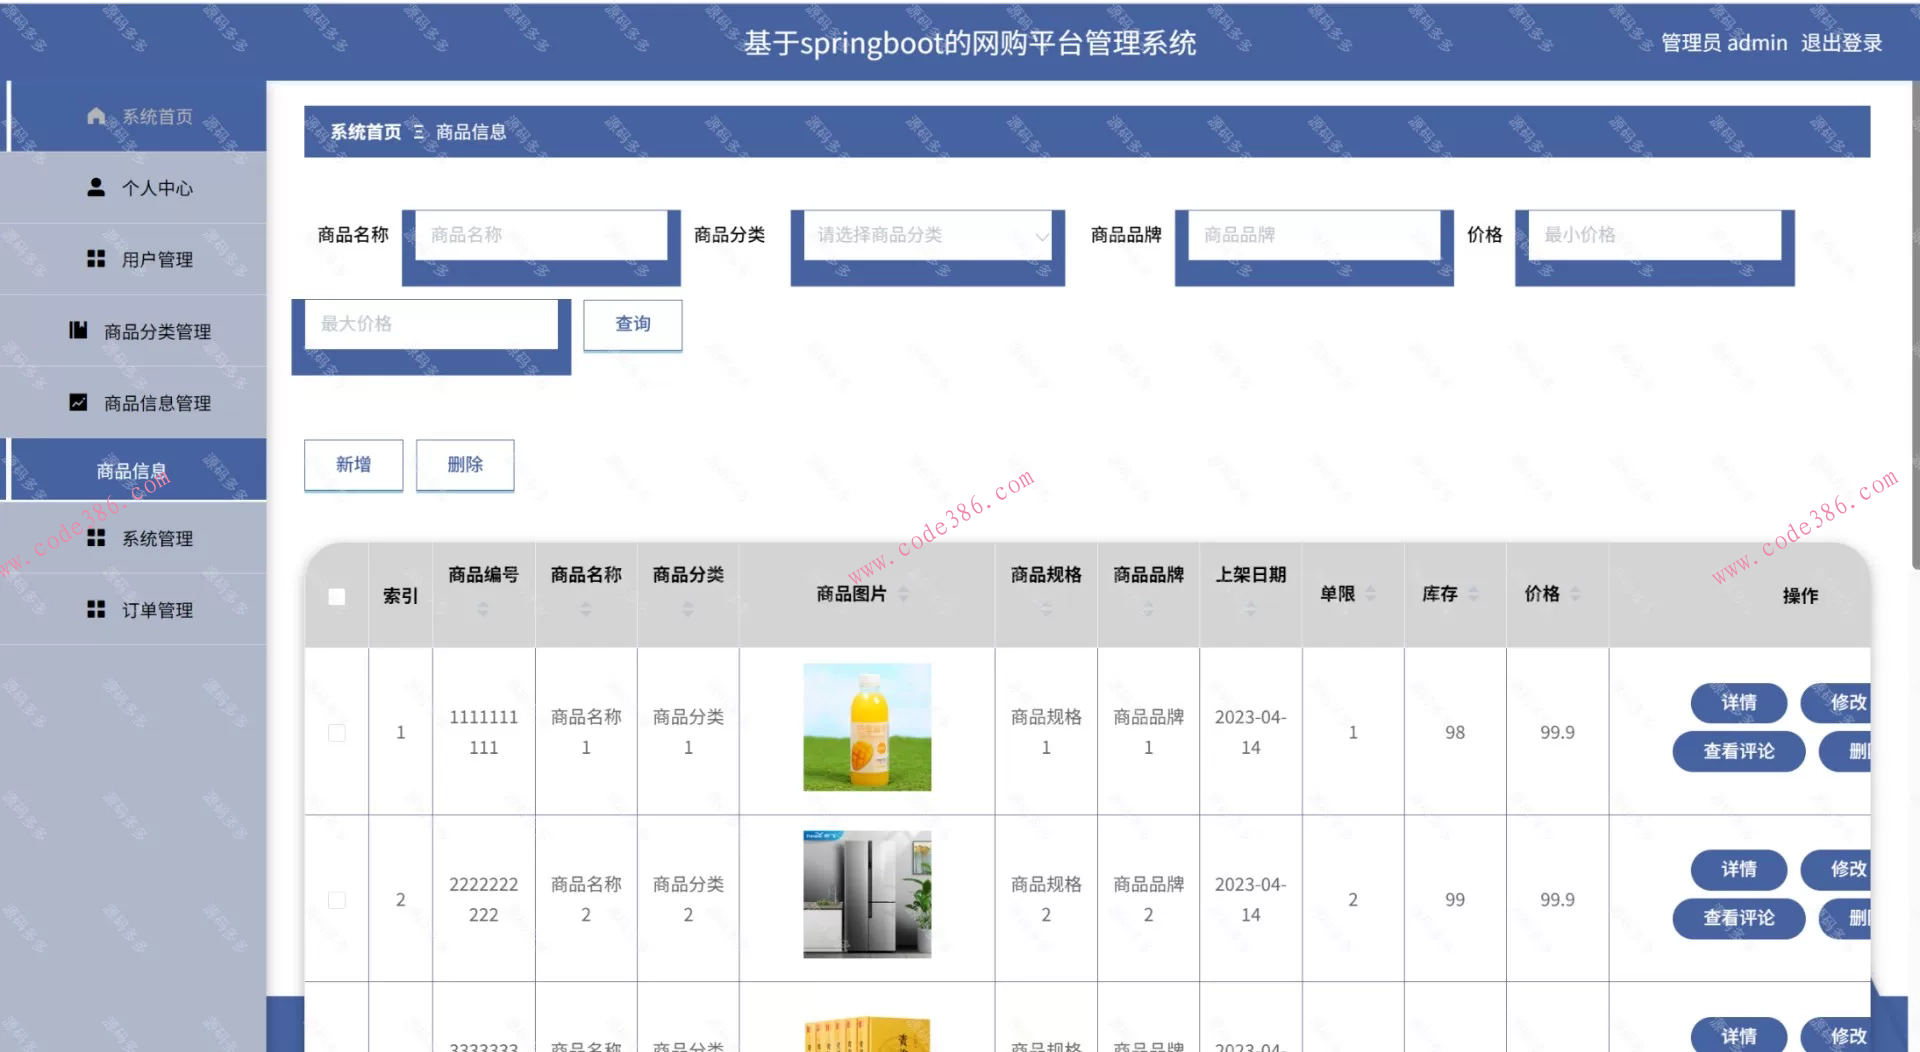This screenshot has height=1052, width=1920.
Task: Click the icon beside 商品分类管理
Action: coord(78,330)
